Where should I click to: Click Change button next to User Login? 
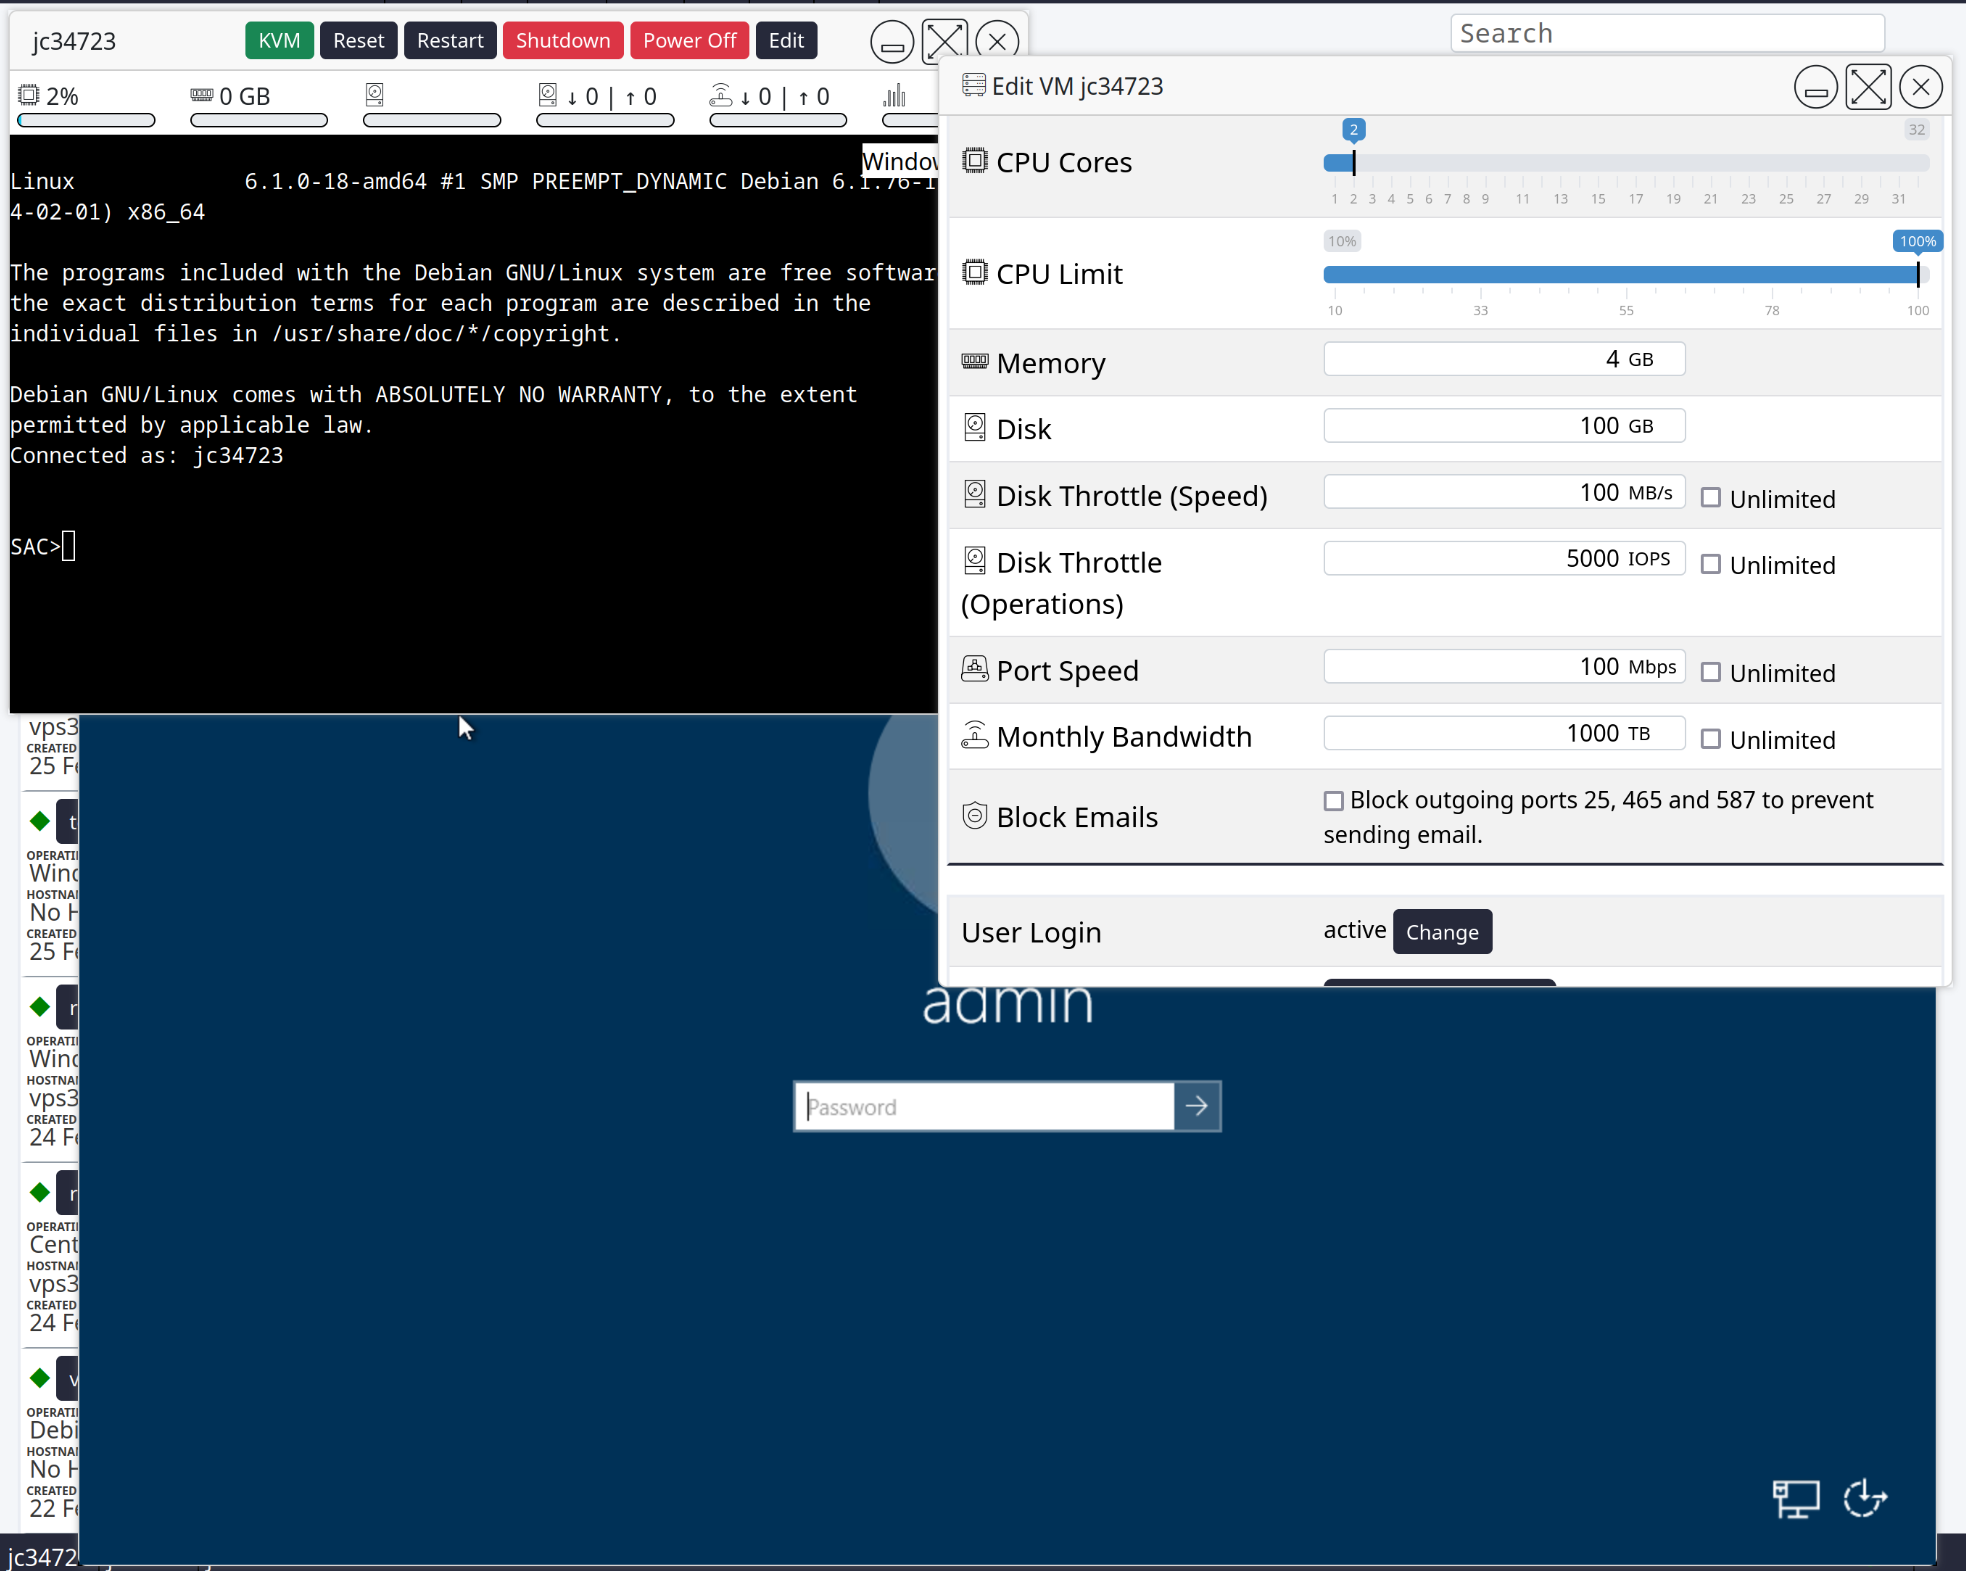pyautogui.click(x=1442, y=932)
